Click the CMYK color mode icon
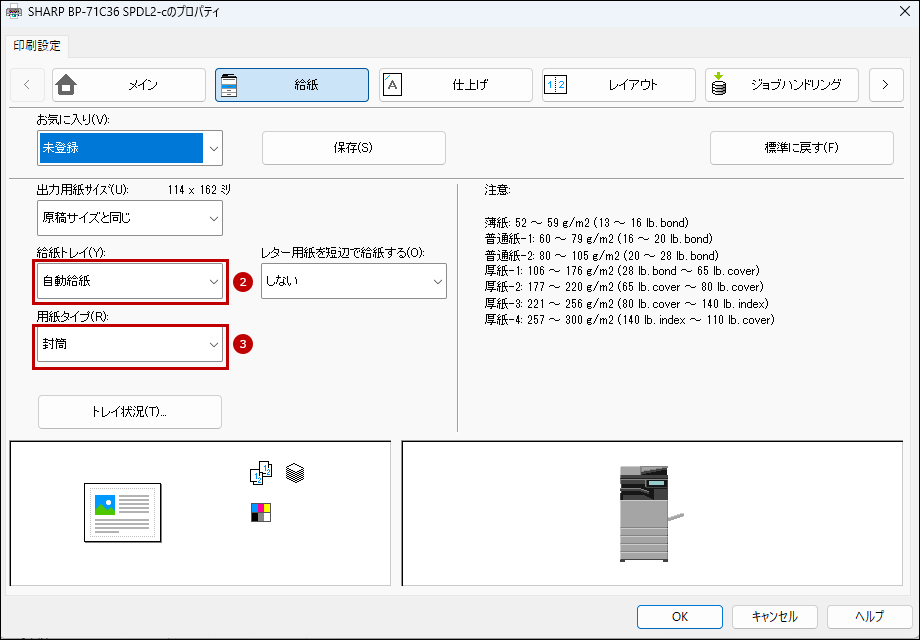This screenshot has height=640, width=920. (260, 513)
